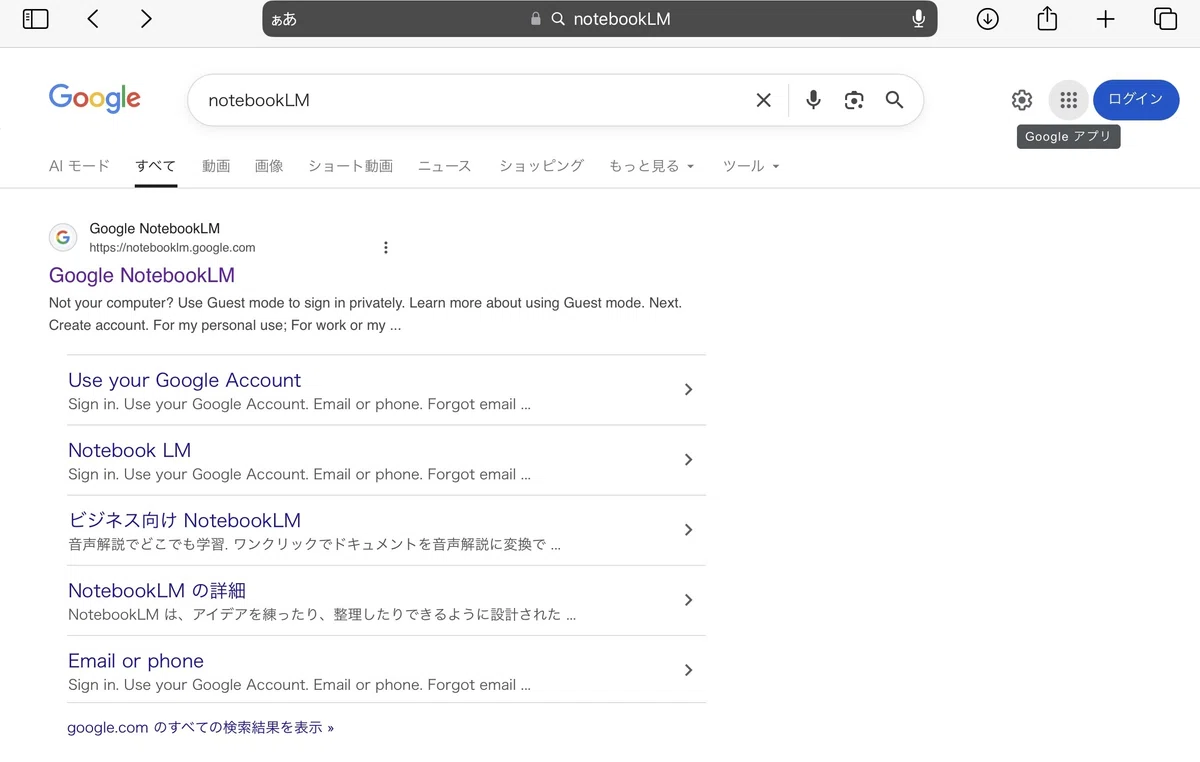Open the ショッピング tab
The height and width of the screenshot is (762, 1200).
coord(541,166)
